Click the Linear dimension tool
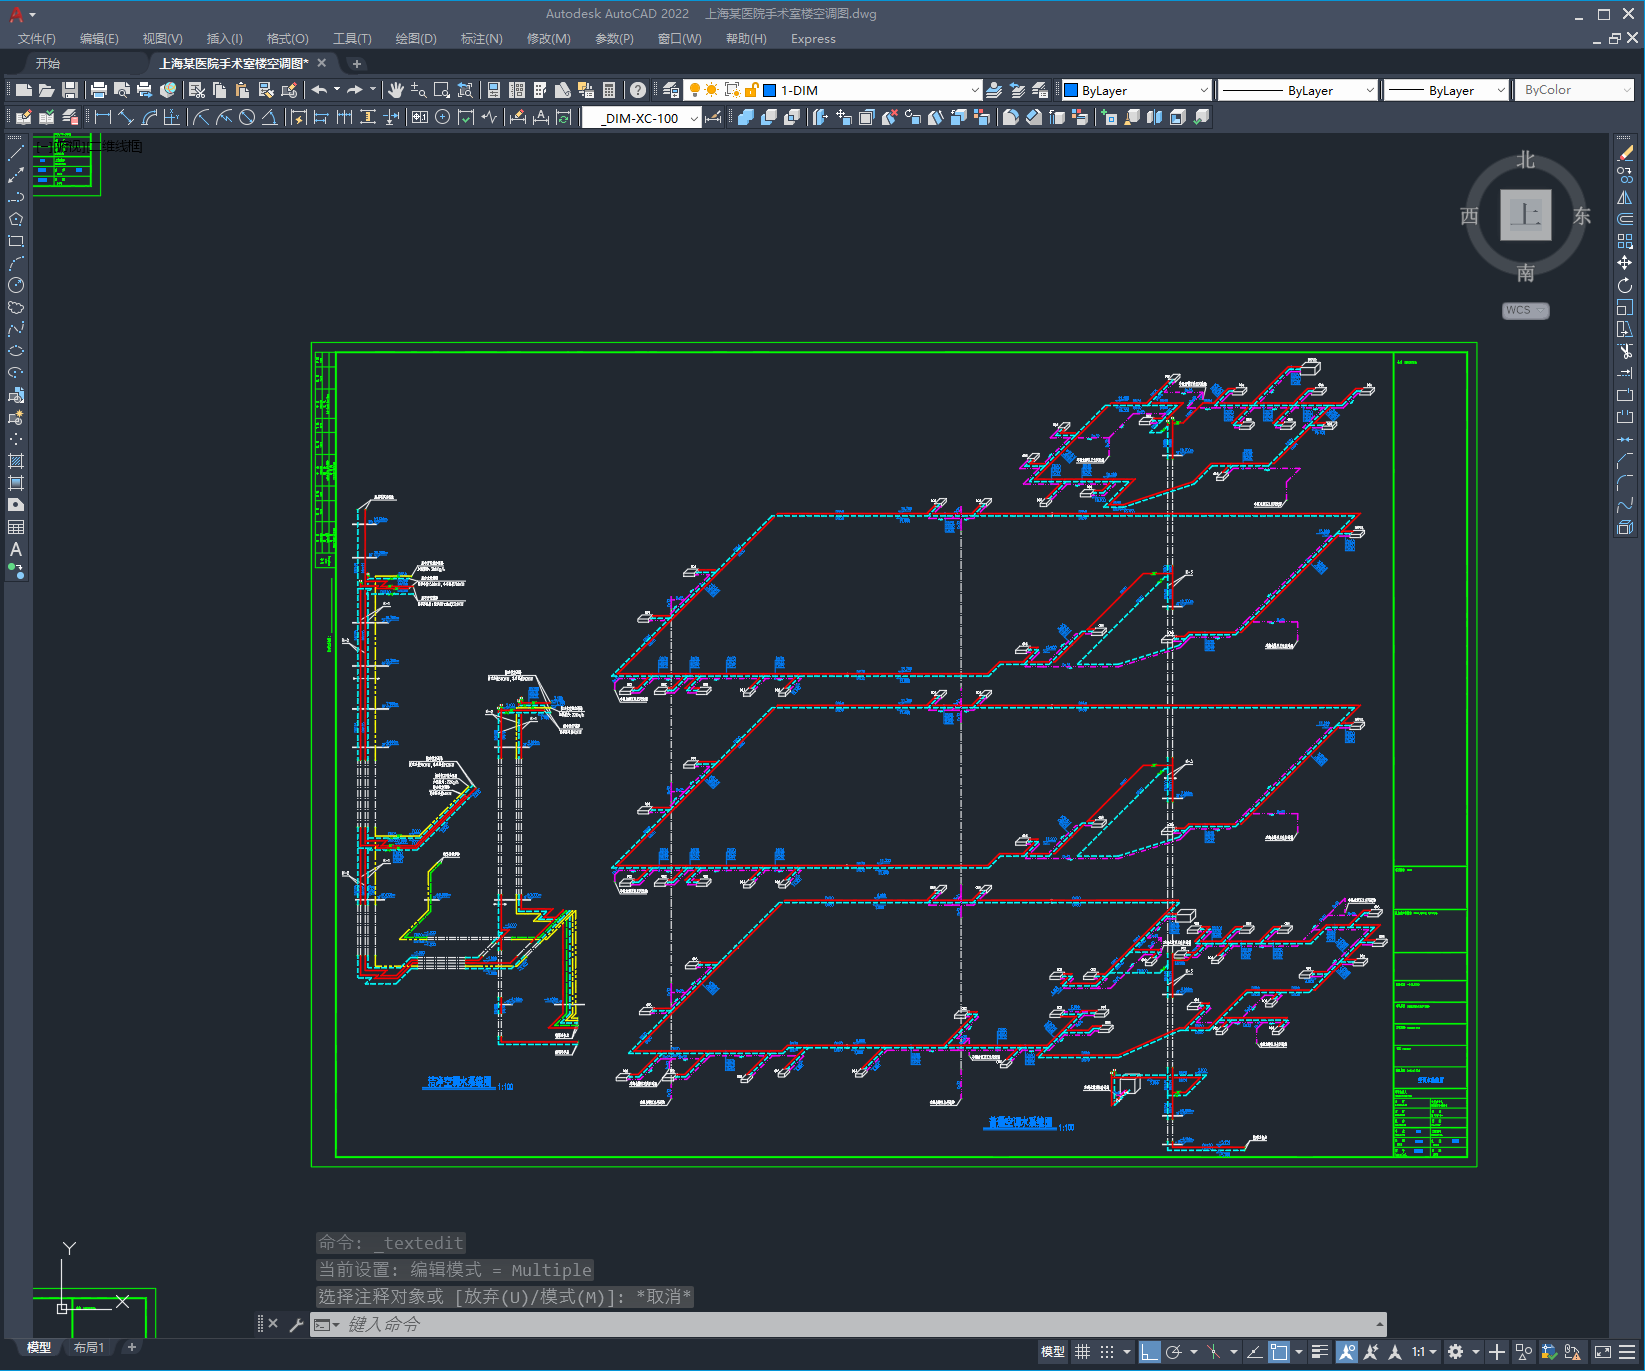1645x1371 pixels. coord(102,117)
